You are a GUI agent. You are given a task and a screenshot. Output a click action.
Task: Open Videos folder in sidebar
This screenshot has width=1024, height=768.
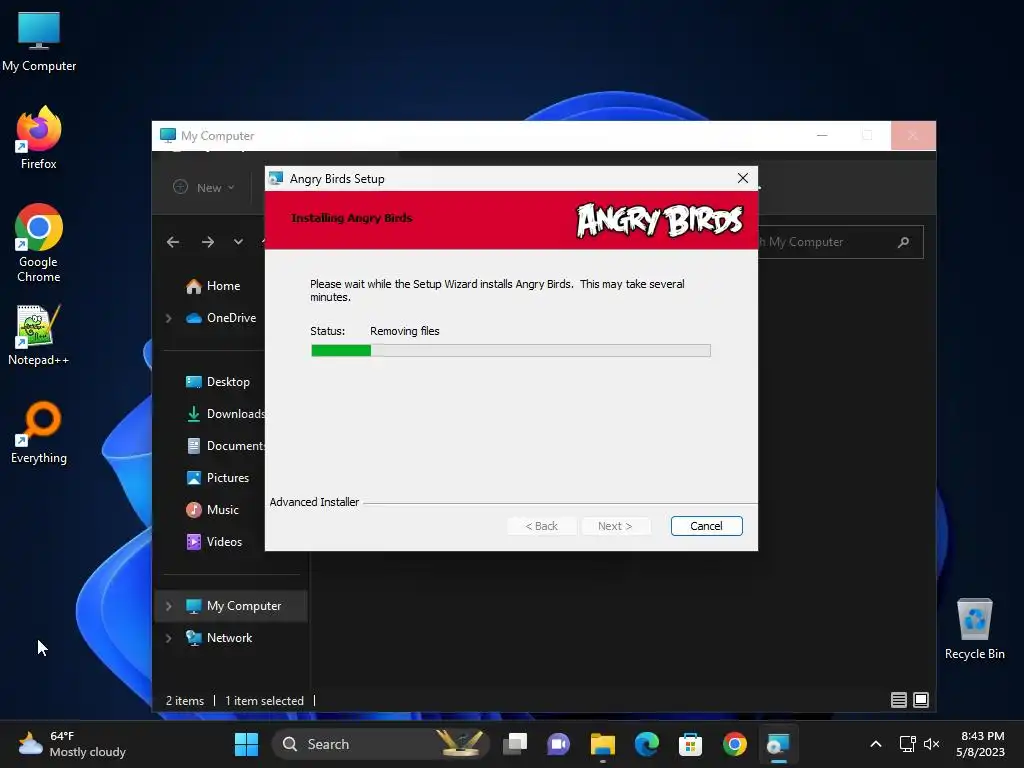[x=214, y=542]
